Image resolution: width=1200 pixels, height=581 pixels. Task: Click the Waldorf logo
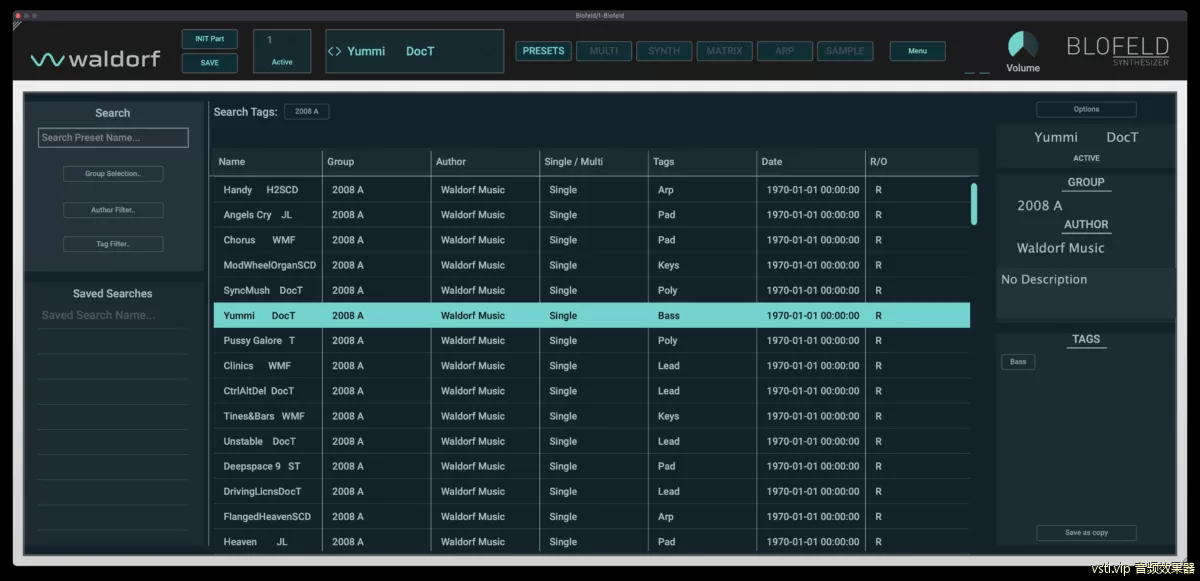(95, 59)
